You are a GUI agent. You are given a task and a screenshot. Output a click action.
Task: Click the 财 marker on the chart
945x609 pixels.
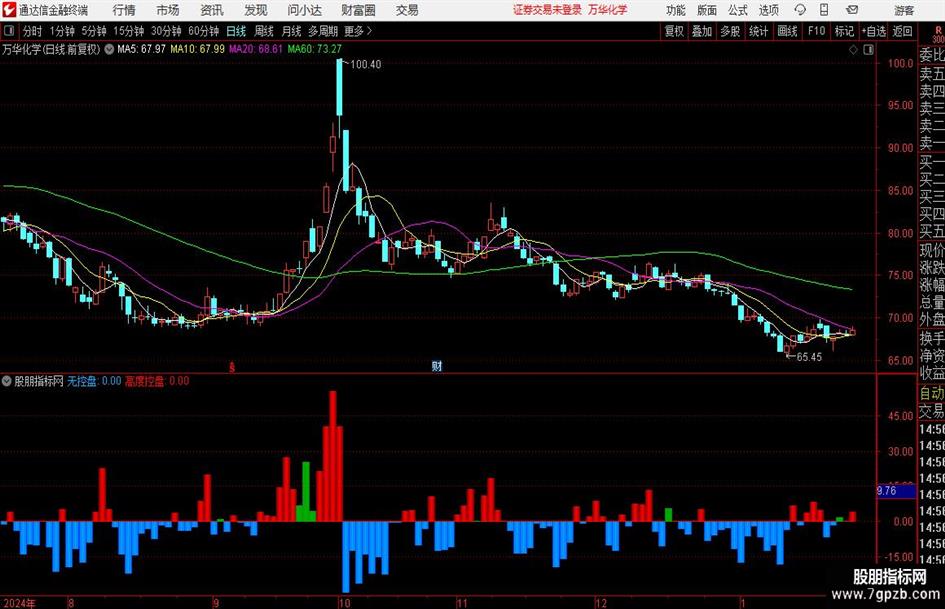pos(437,365)
